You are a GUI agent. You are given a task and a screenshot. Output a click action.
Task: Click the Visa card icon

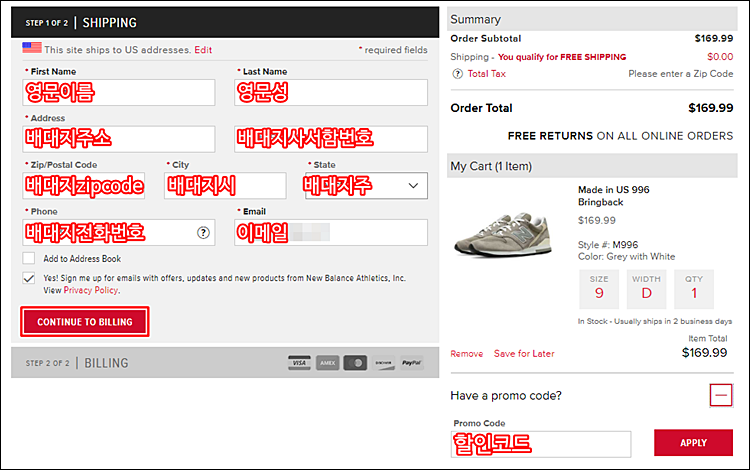coord(299,363)
